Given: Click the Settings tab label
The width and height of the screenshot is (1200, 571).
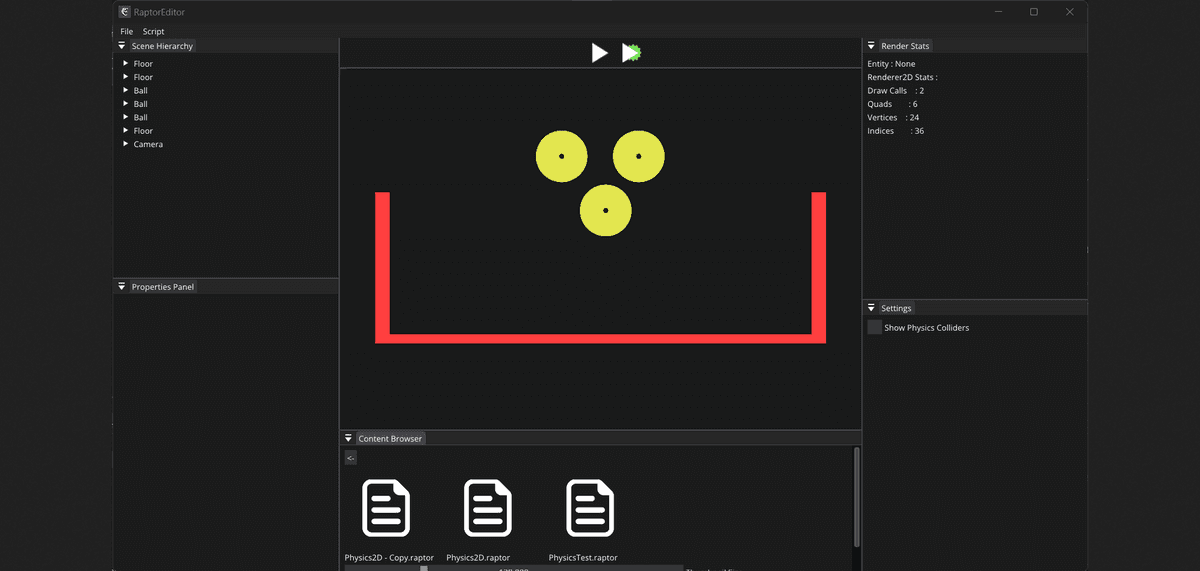Looking at the screenshot, I should pyautogui.click(x=896, y=308).
